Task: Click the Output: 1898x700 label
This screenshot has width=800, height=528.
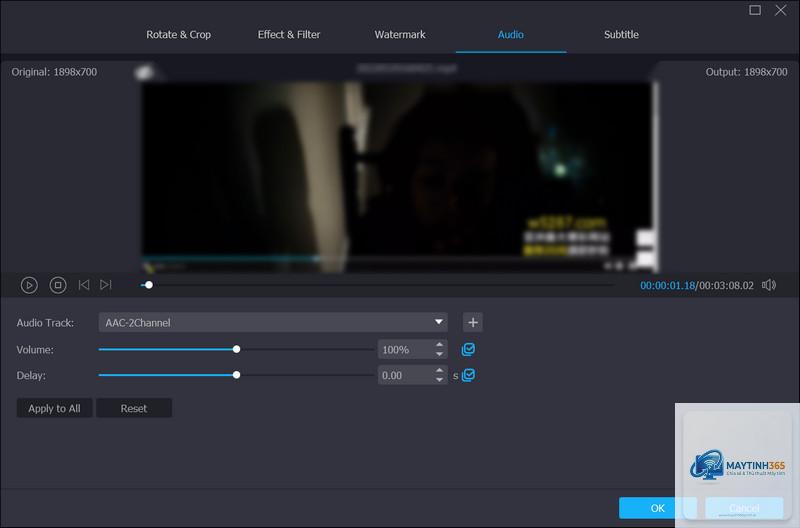Action: coord(746,72)
